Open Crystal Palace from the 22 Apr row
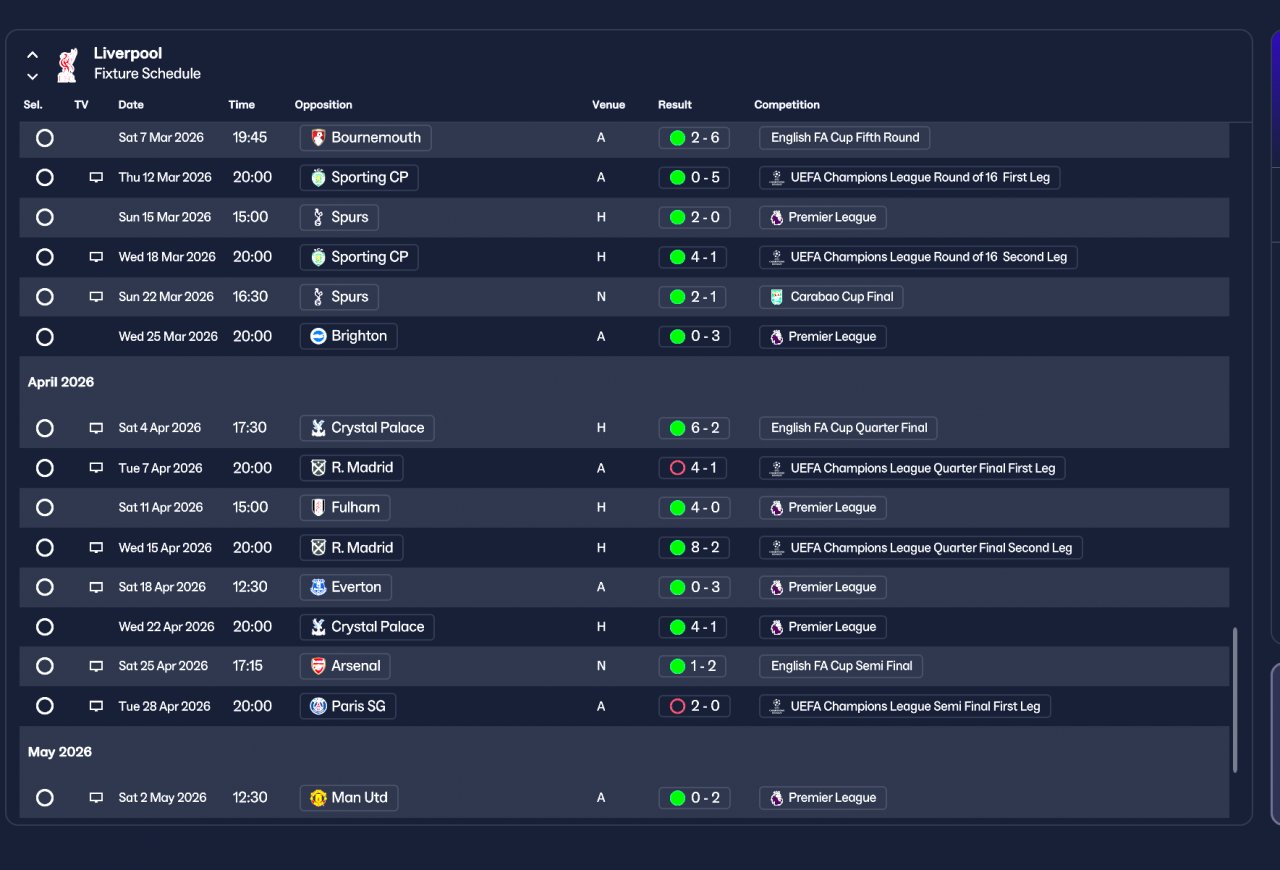The width and height of the screenshot is (1280, 870). (367, 627)
